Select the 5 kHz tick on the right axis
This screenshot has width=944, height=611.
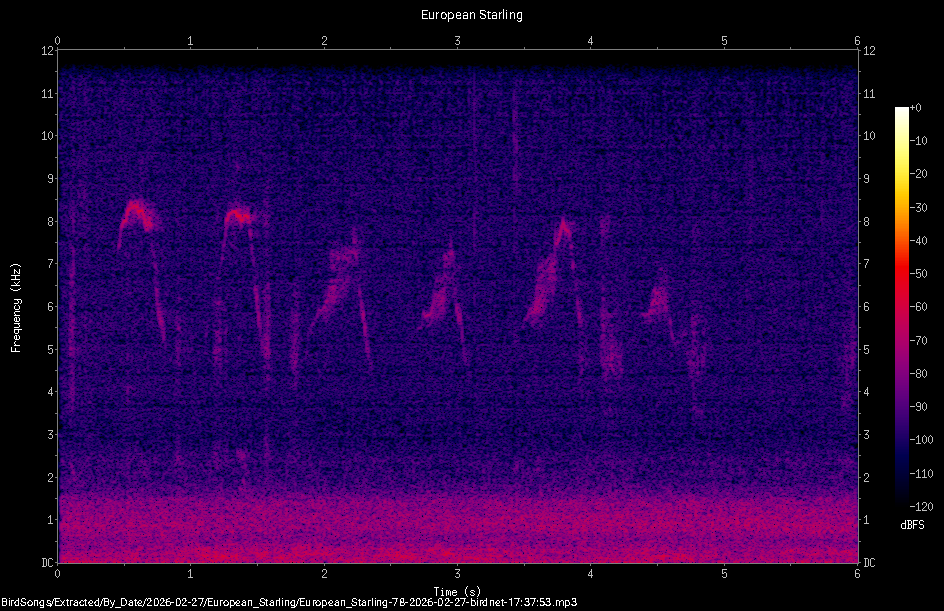[x=864, y=348]
